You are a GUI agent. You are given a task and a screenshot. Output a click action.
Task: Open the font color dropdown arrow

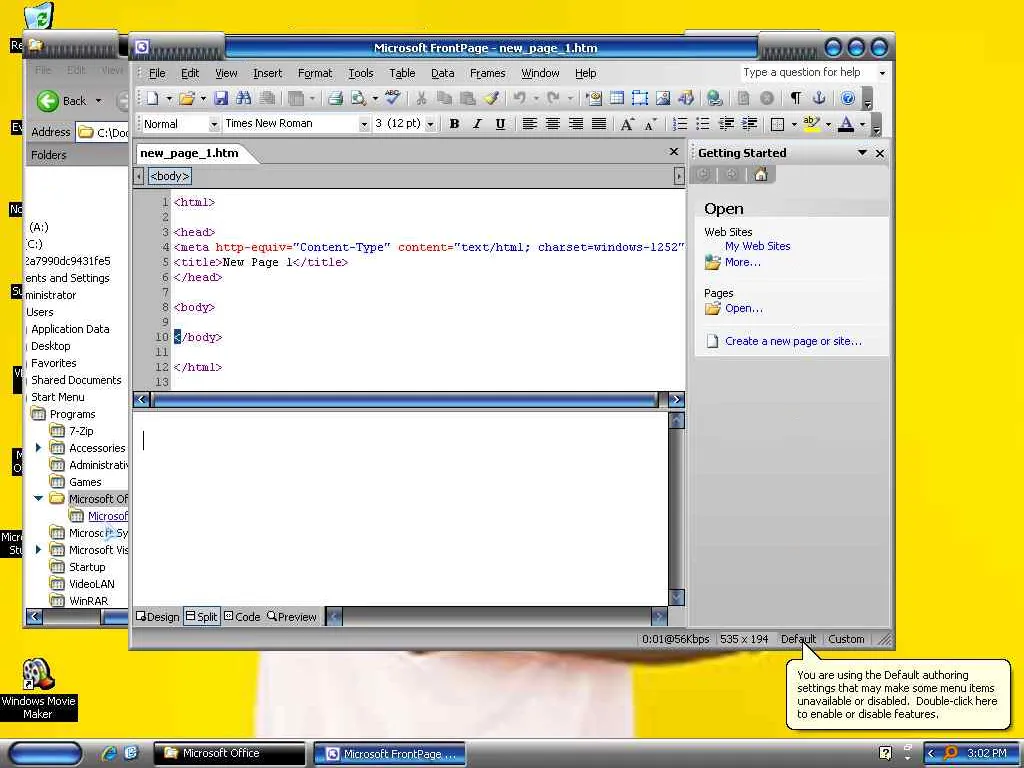pyautogui.click(x=863, y=124)
